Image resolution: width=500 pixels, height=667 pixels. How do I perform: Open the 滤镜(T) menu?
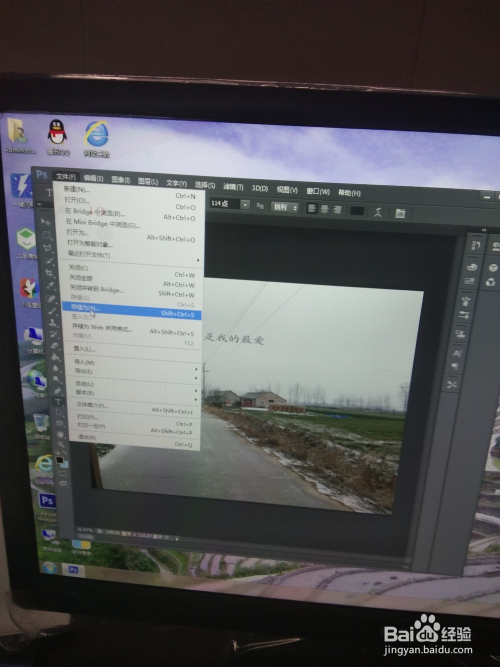click(233, 187)
